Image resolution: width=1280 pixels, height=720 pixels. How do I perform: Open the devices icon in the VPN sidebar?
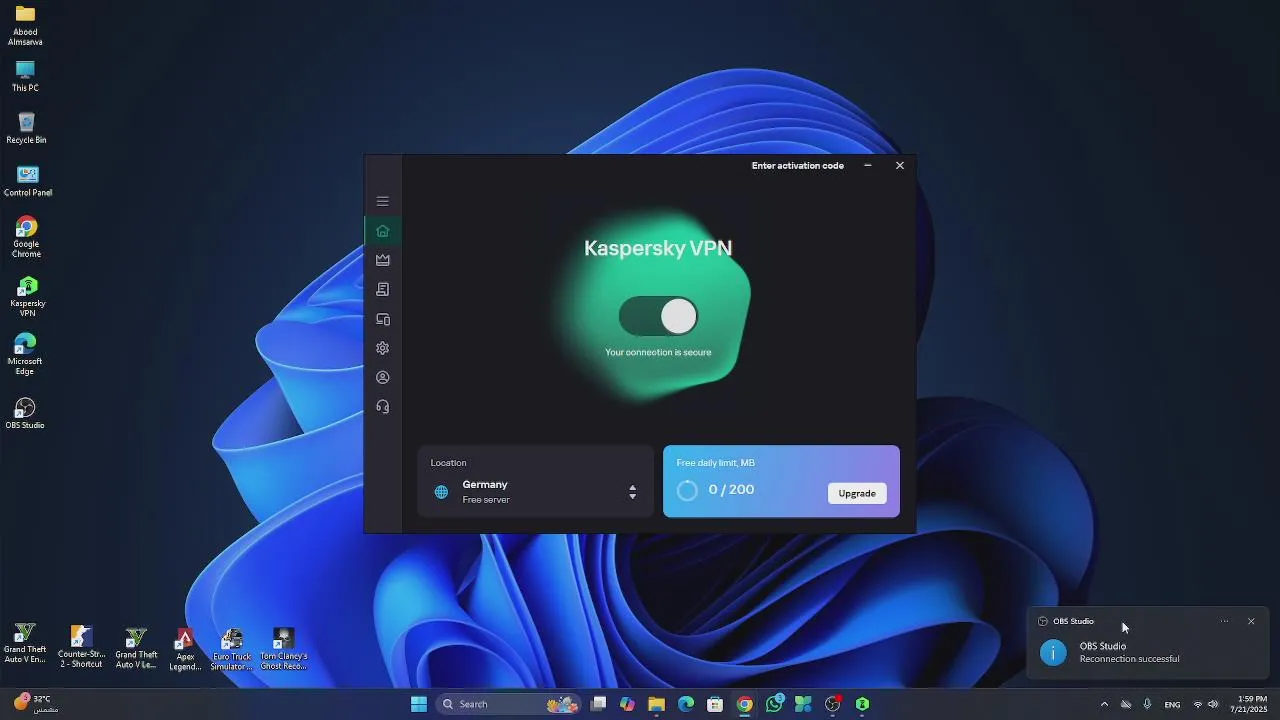(382, 319)
